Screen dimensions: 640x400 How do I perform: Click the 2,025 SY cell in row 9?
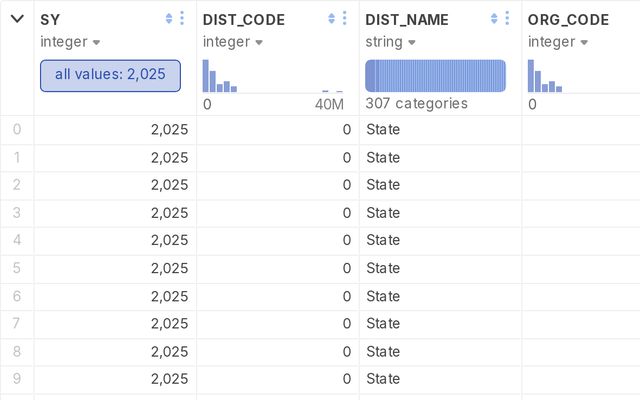169,379
